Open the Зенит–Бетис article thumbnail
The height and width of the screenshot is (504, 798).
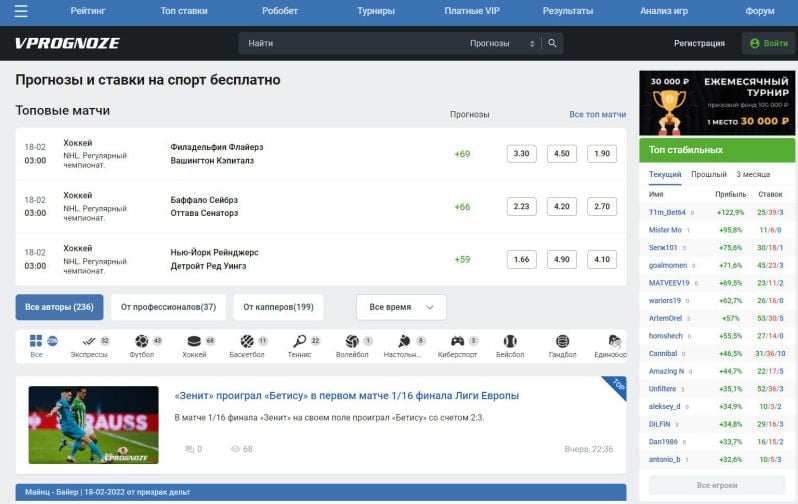pyautogui.click(x=94, y=425)
